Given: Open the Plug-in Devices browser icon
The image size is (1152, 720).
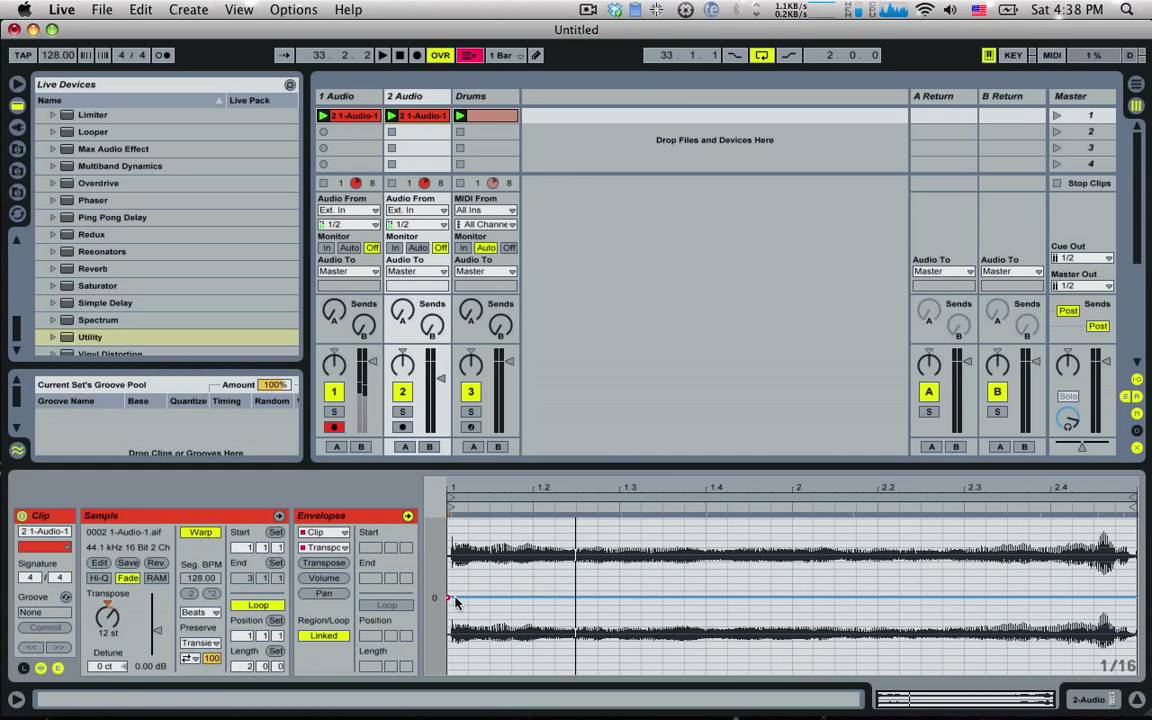Looking at the screenshot, I should [x=17, y=127].
